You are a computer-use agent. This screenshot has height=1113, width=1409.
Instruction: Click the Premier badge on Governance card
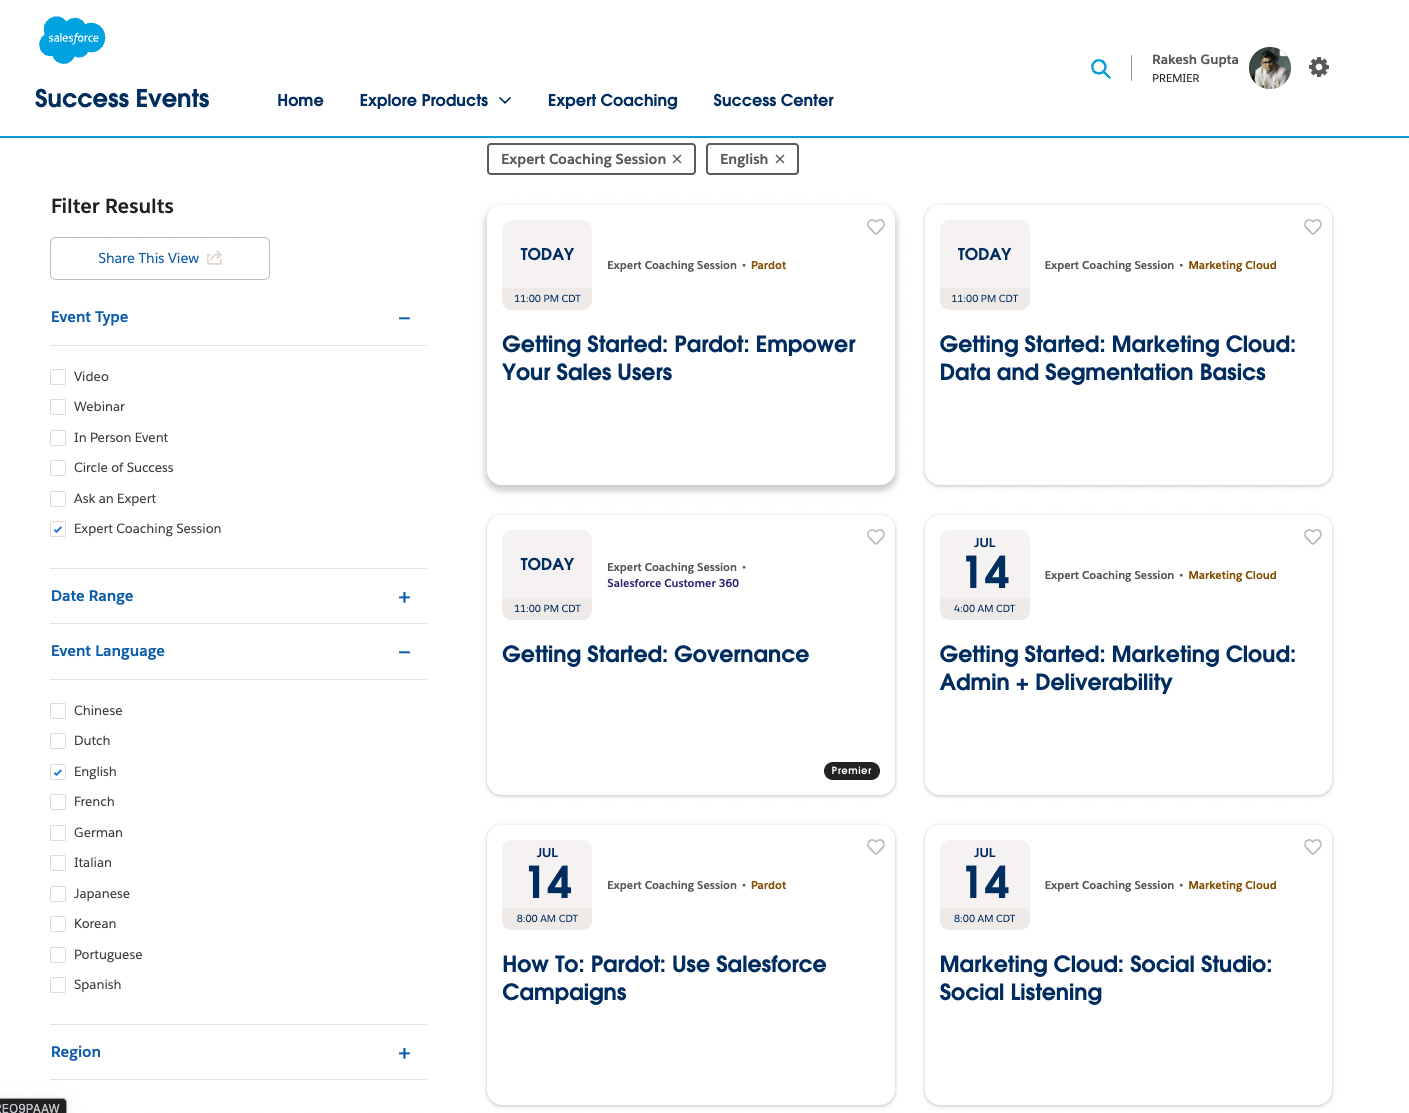click(x=852, y=771)
